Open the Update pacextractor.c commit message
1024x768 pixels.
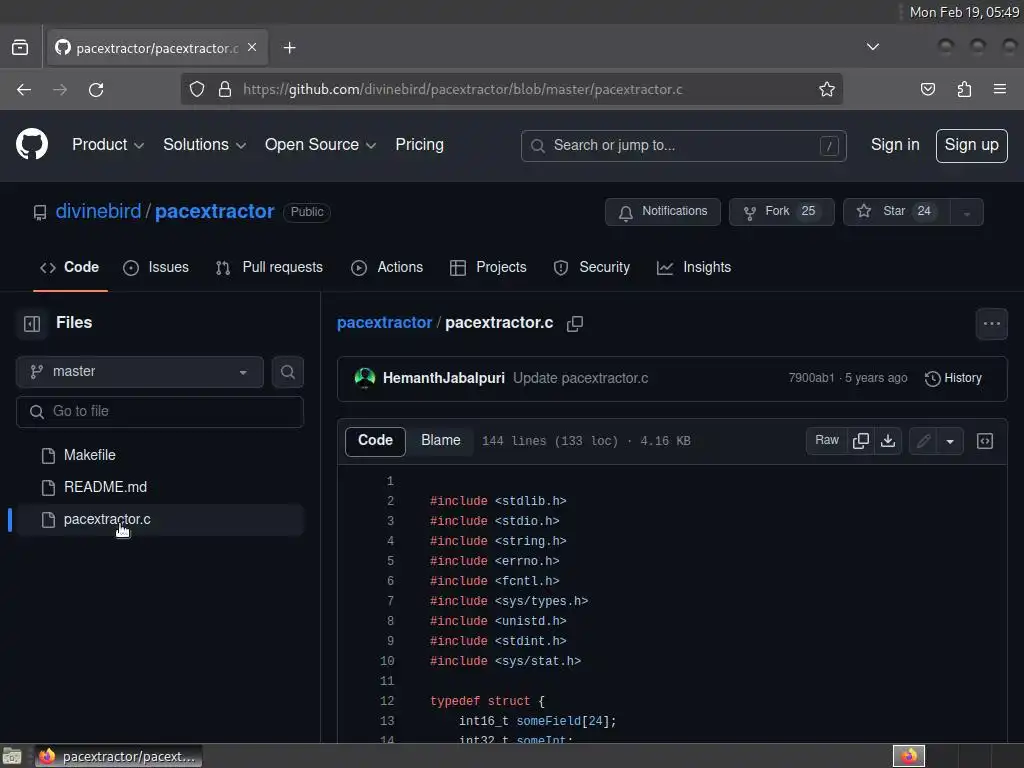pyautogui.click(x=581, y=378)
